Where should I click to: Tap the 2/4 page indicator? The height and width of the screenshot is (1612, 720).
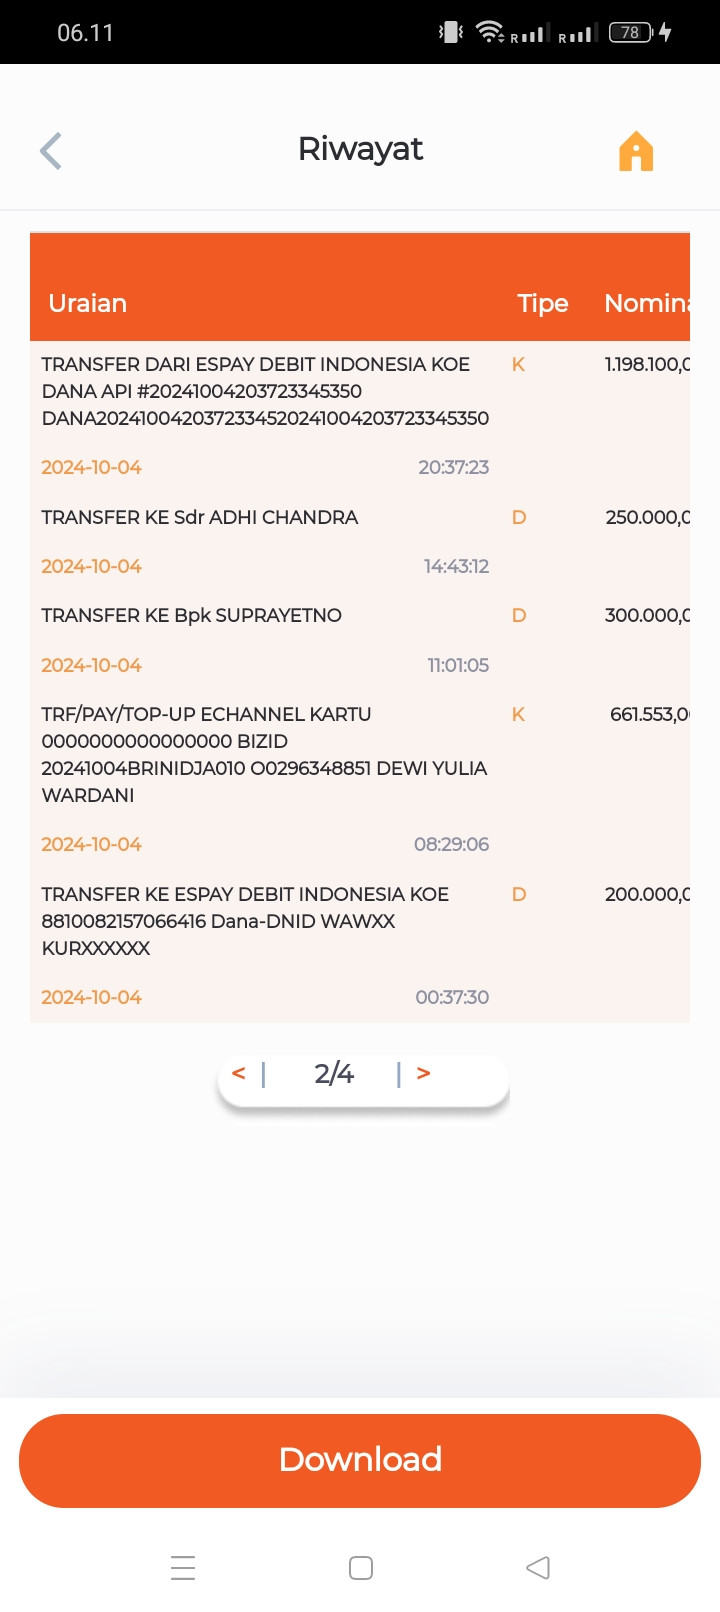pos(334,1073)
